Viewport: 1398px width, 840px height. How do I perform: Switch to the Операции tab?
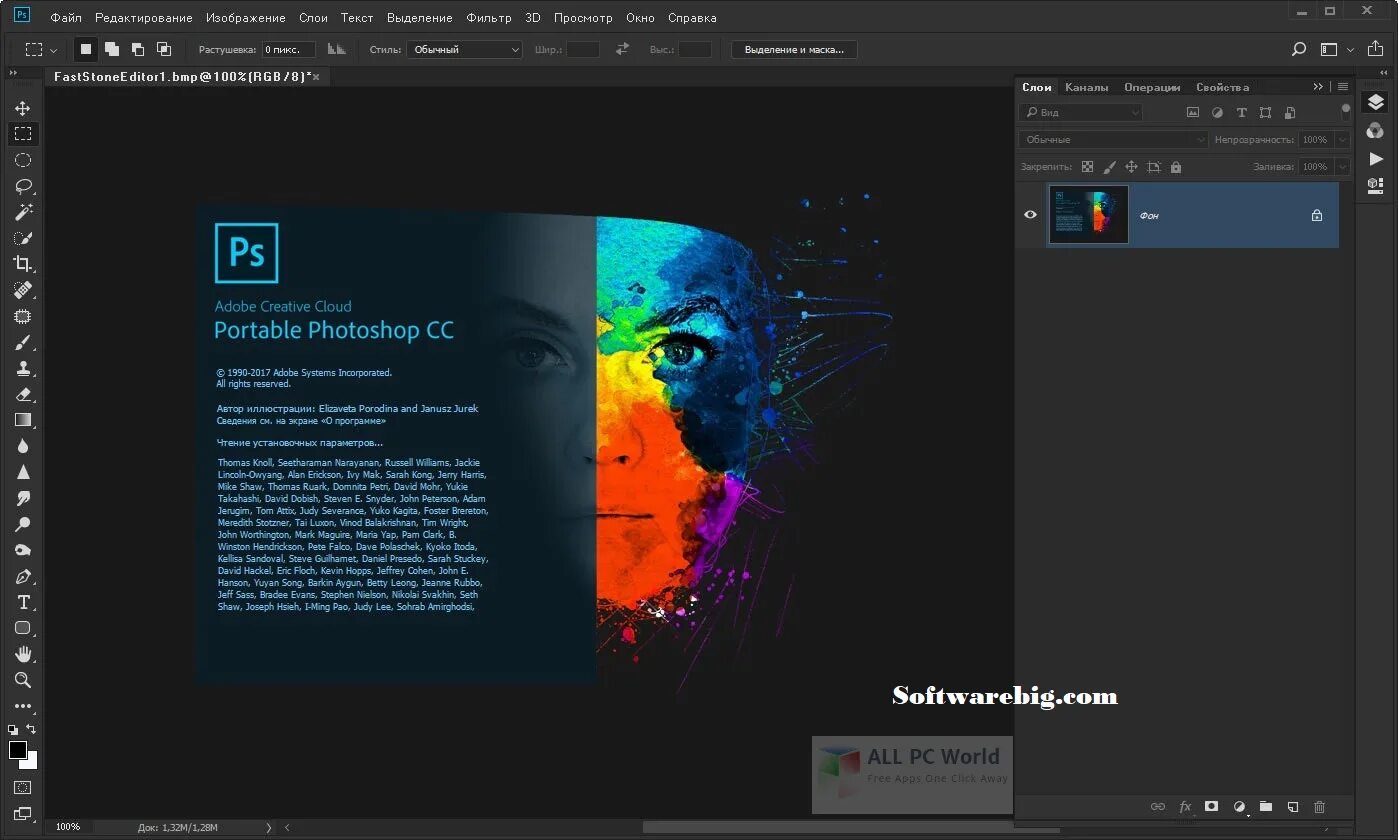click(1152, 87)
